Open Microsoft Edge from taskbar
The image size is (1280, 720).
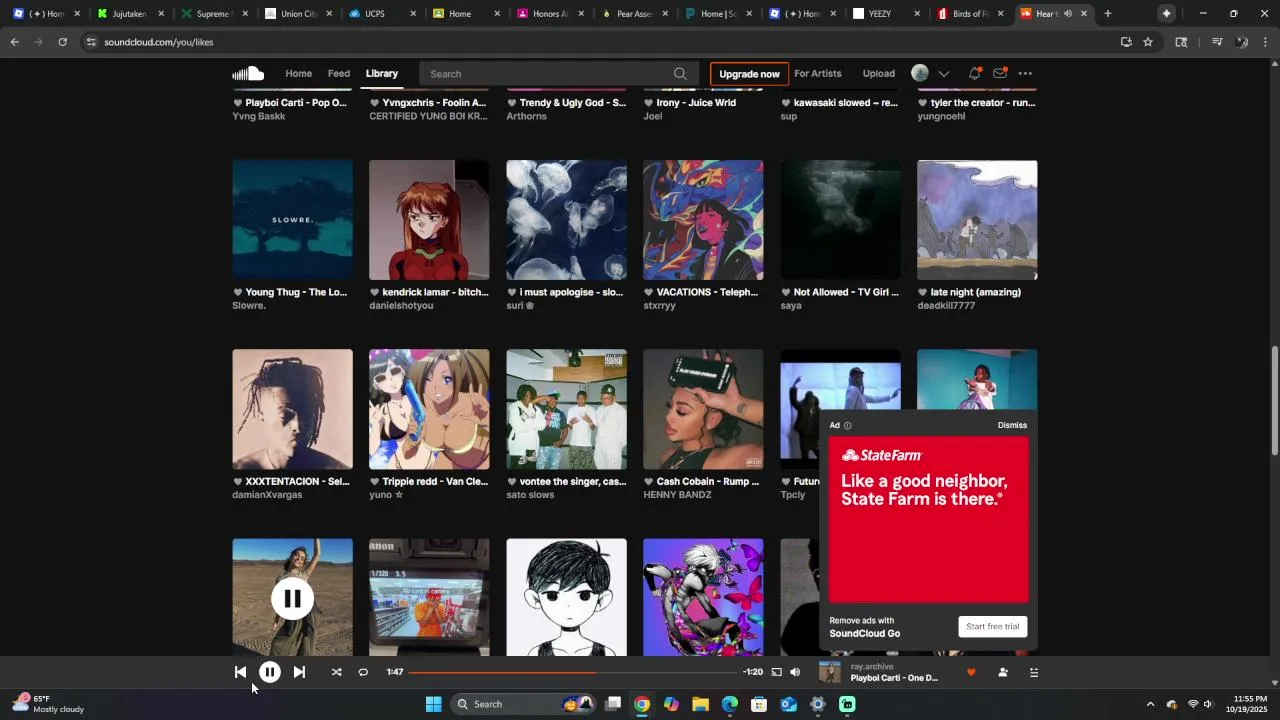click(730, 704)
